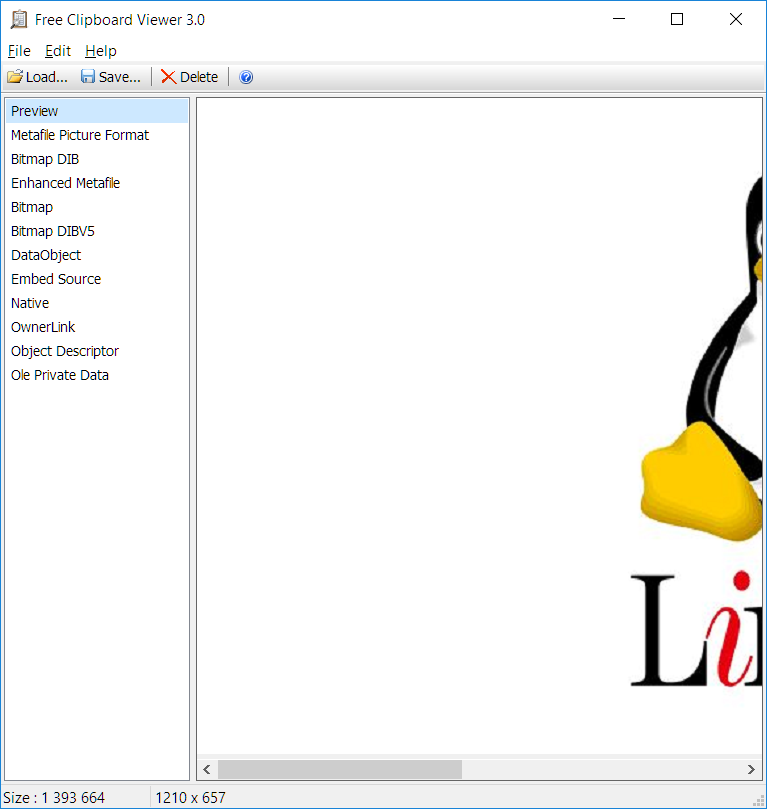Open help via blue question mark icon
The height and width of the screenshot is (809, 767).
(x=247, y=77)
